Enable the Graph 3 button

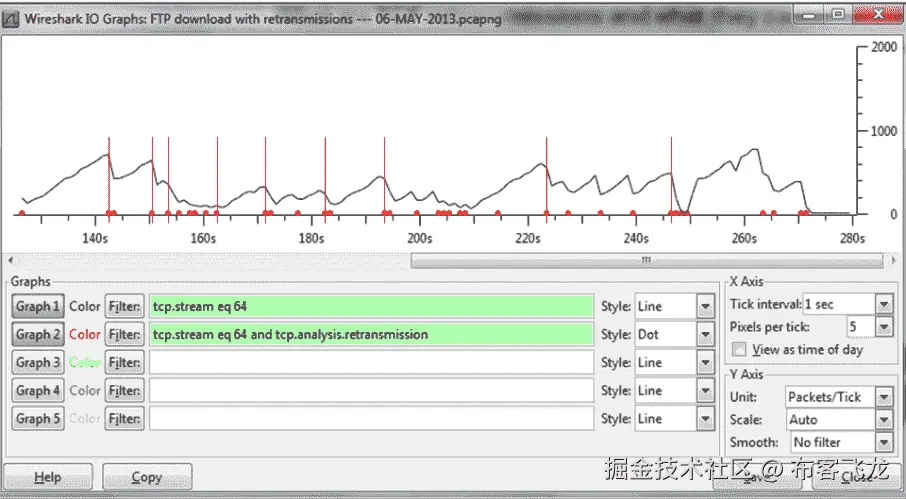click(38, 362)
